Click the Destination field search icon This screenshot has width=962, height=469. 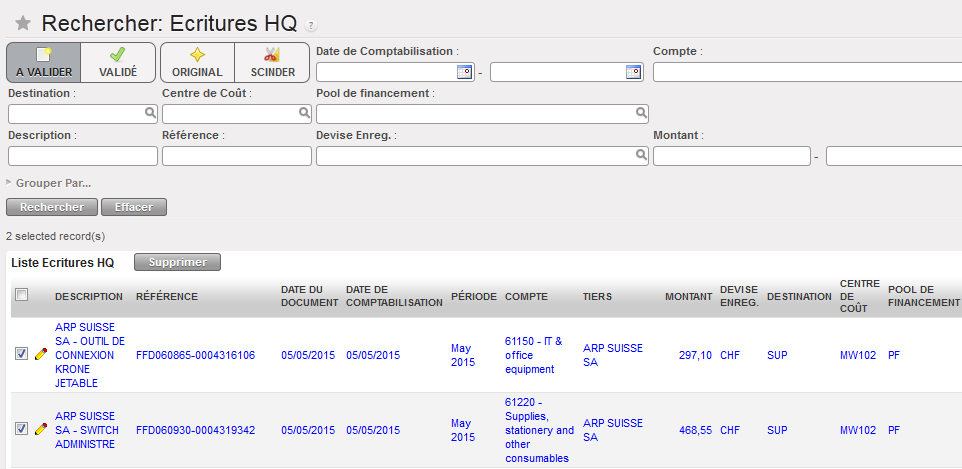click(150, 114)
